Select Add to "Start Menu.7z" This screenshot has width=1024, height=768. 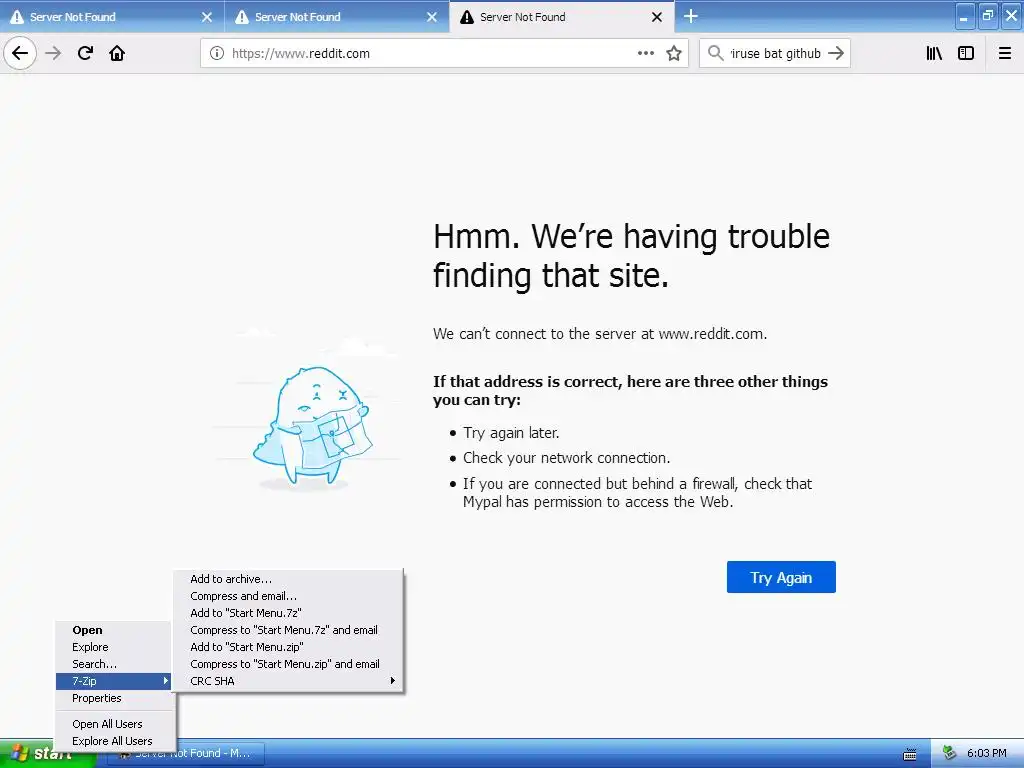coord(288,613)
